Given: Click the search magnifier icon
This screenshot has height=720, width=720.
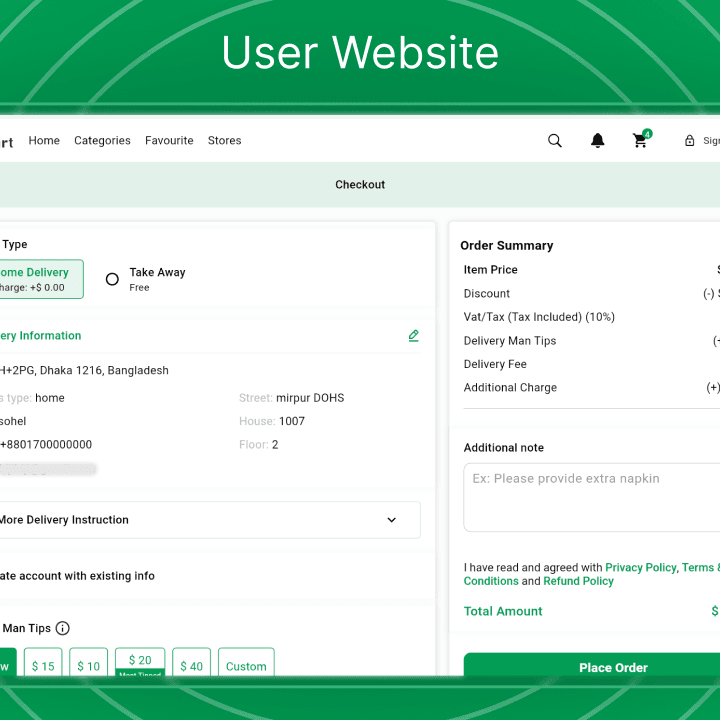Looking at the screenshot, I should 555,141.
